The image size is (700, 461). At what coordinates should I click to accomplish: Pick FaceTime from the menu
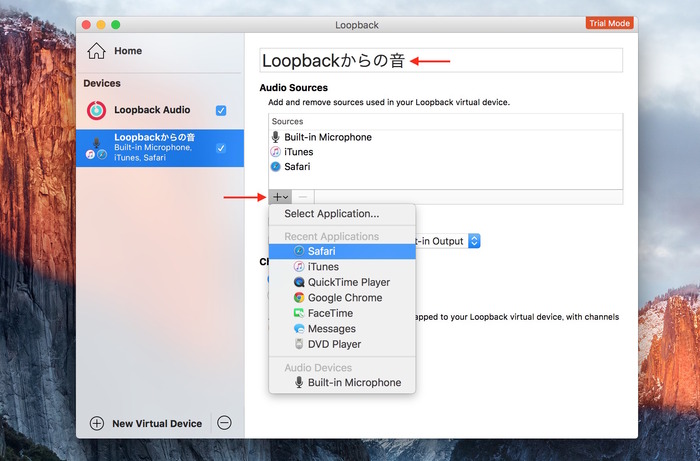click(342, 313)
